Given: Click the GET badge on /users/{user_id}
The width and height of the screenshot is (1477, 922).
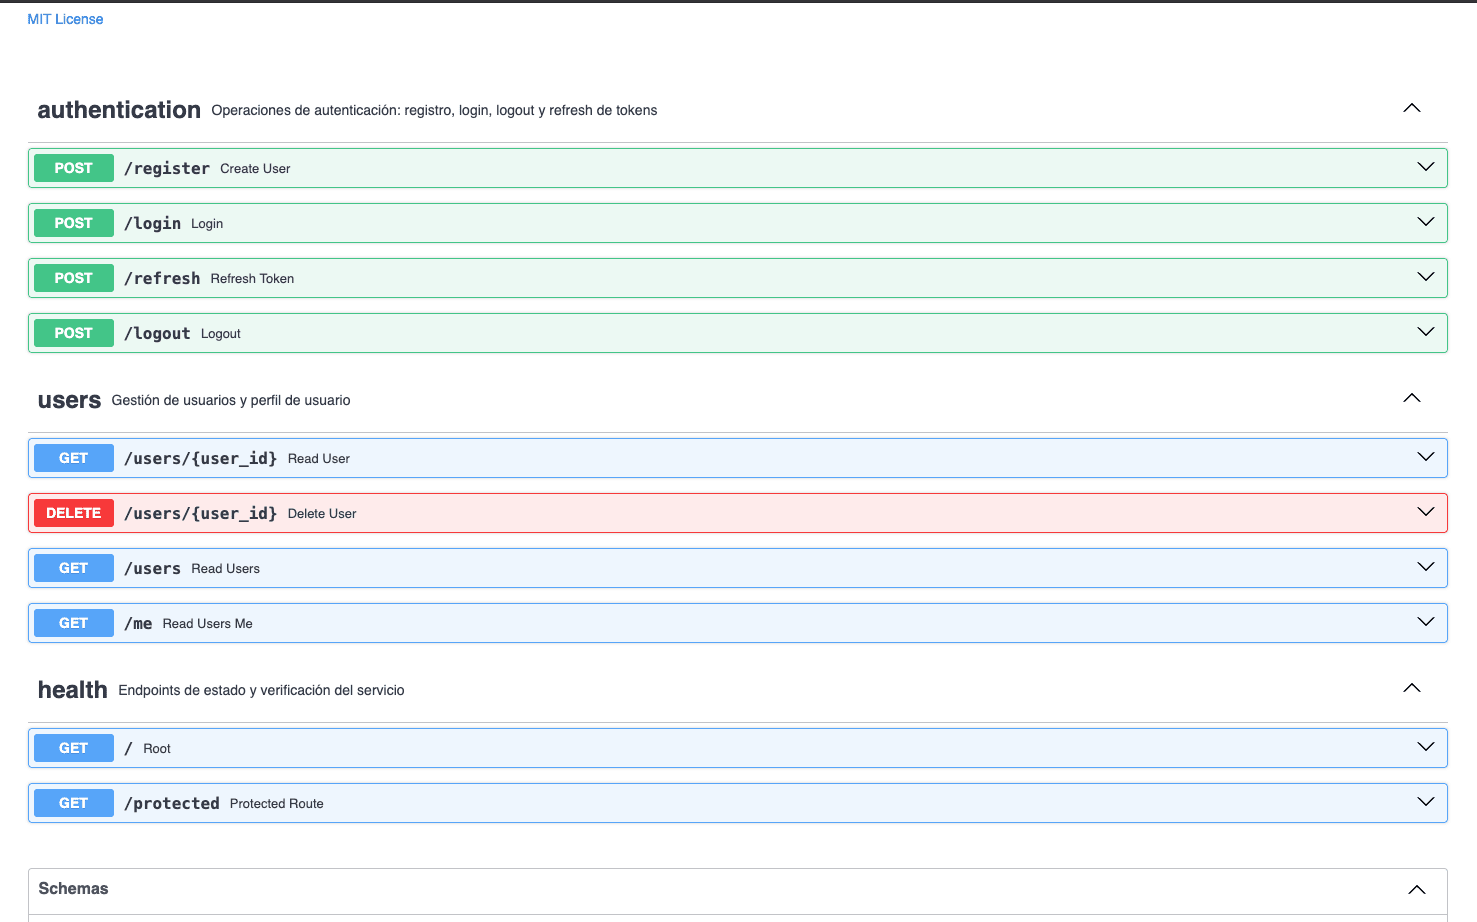Looking at the screenshot, I should (73, 457).
